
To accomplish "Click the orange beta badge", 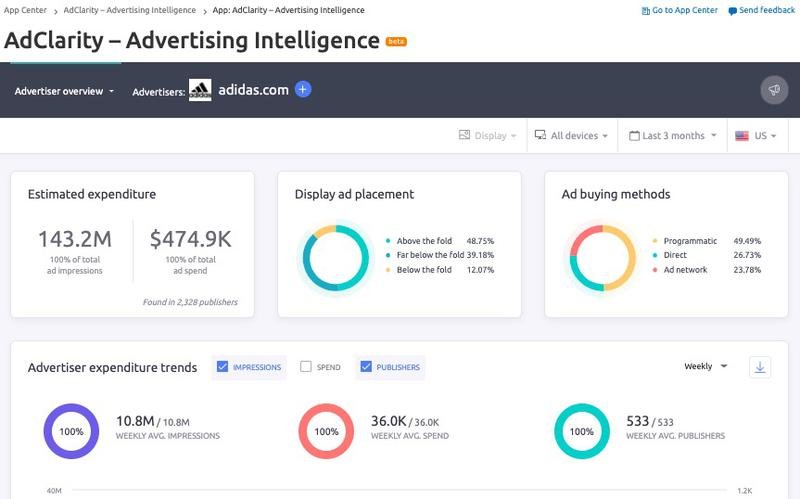I will coord(396,41).
